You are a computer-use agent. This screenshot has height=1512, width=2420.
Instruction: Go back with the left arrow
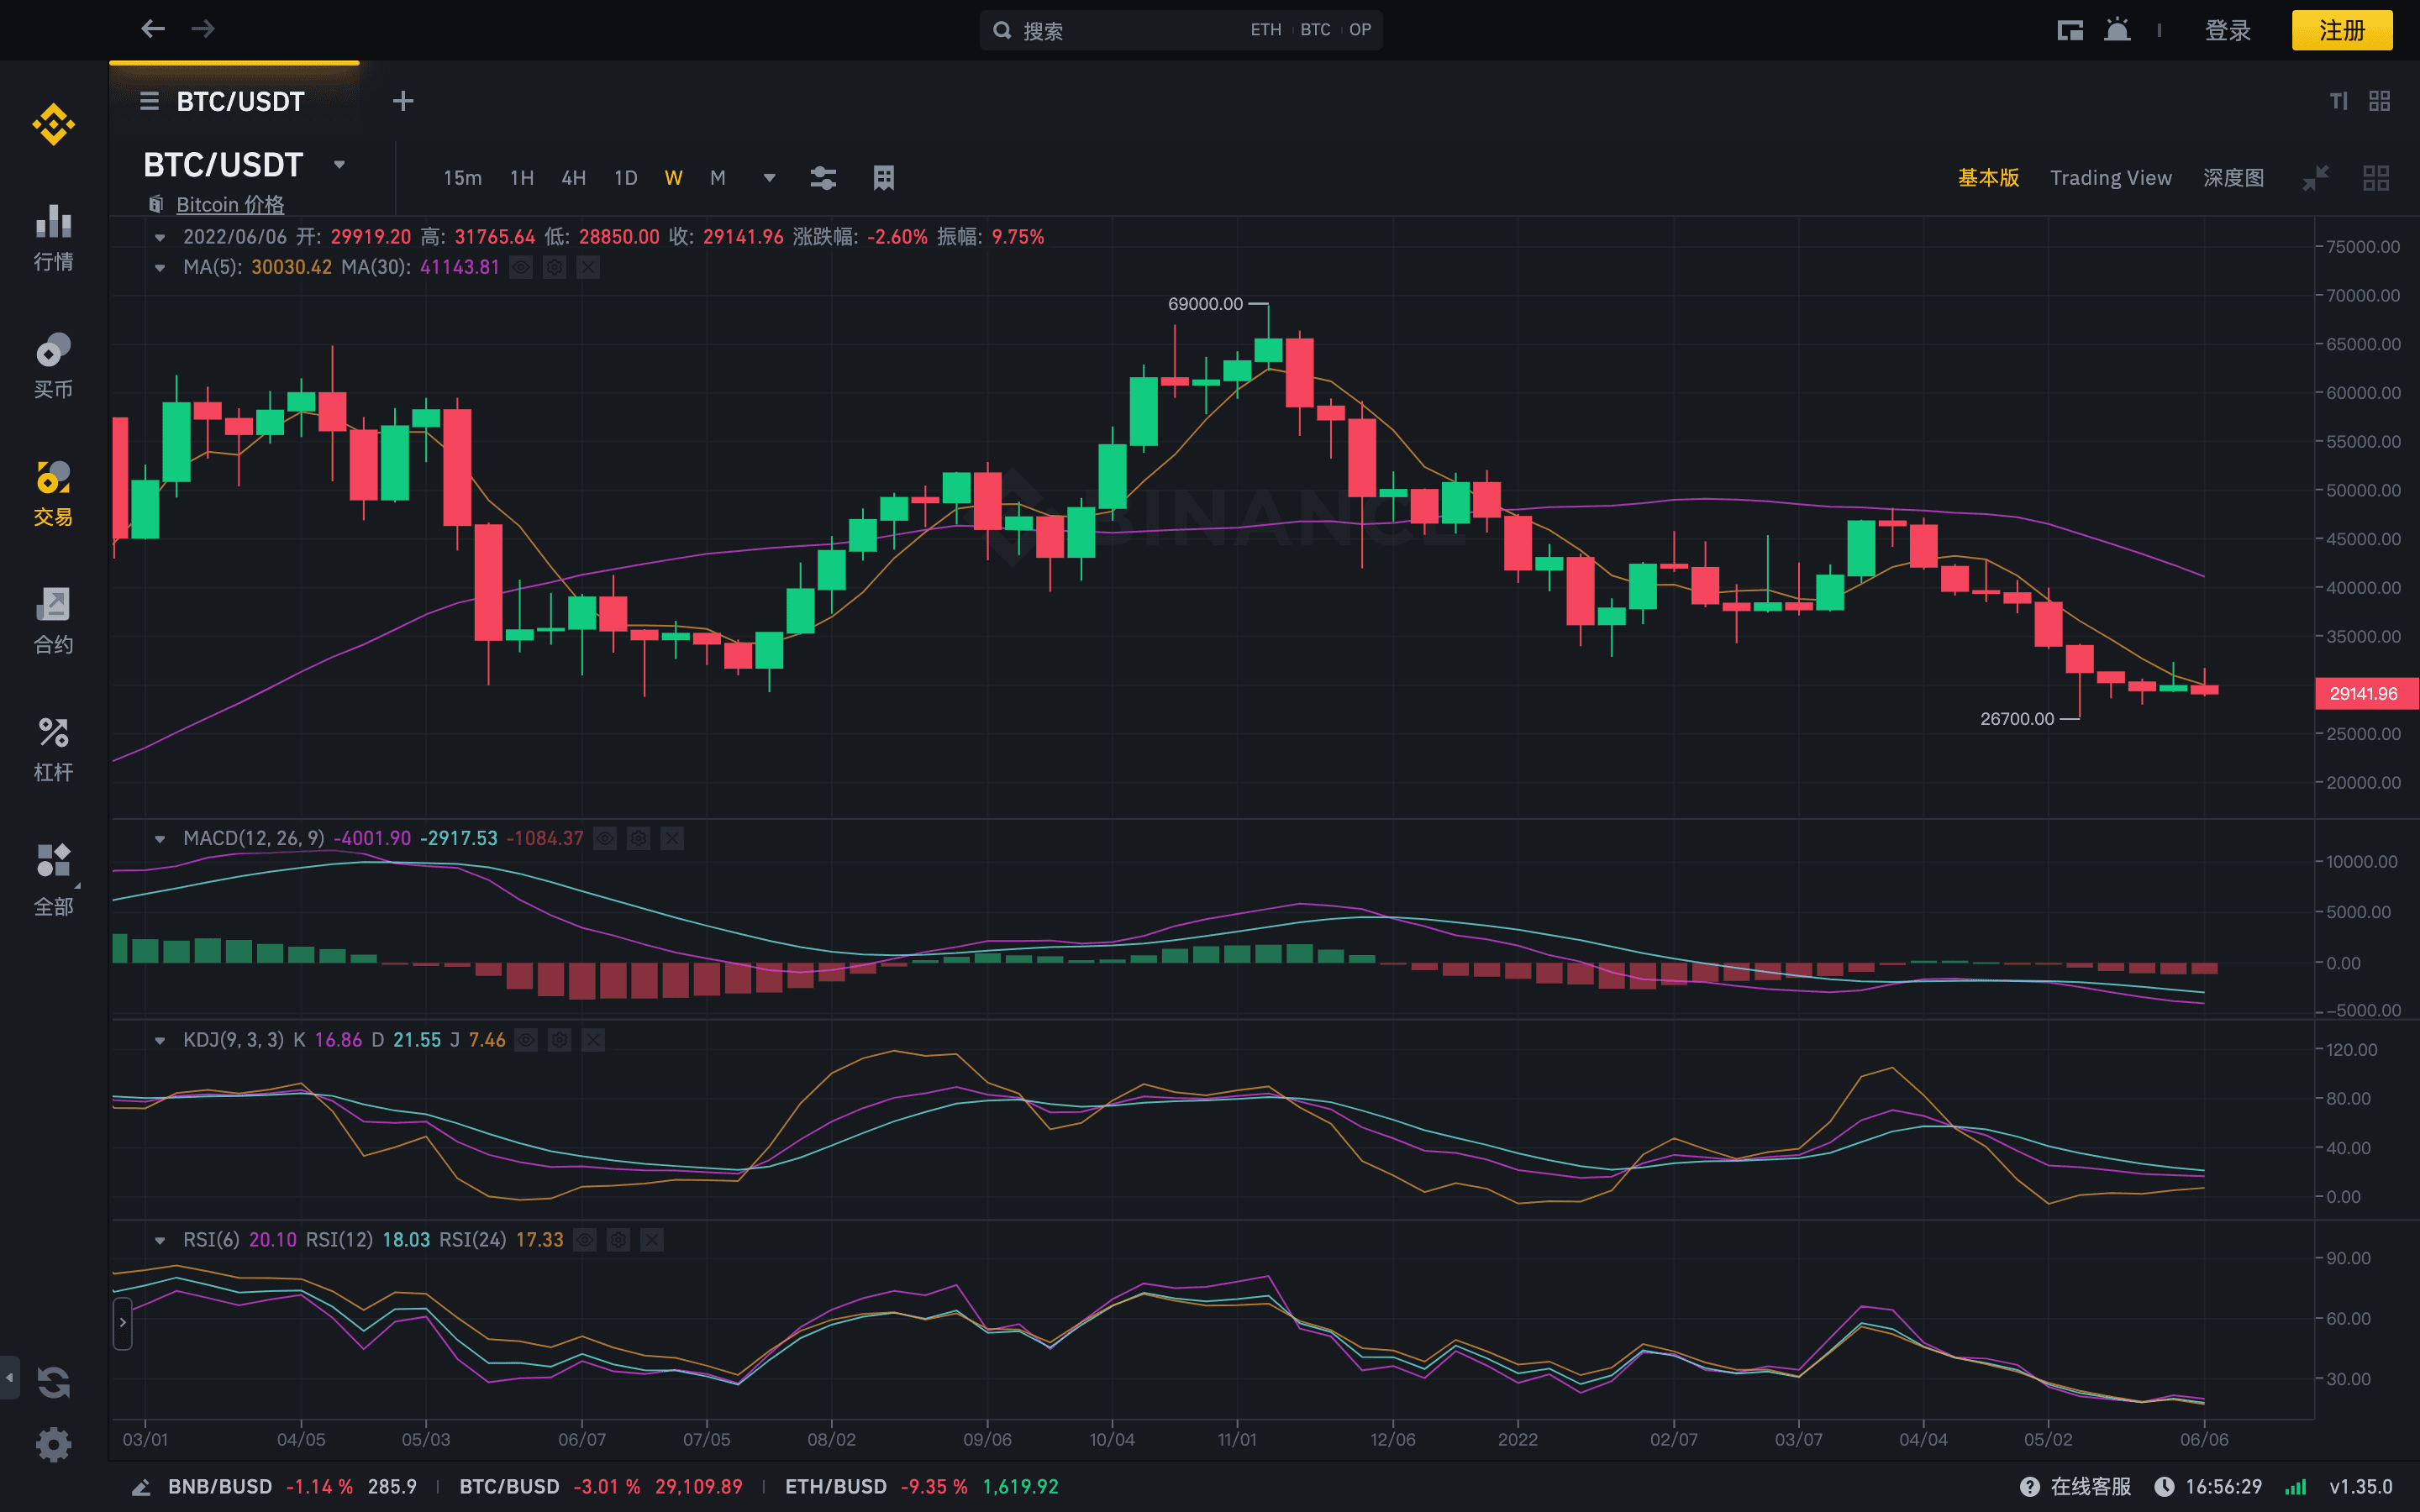152,29
